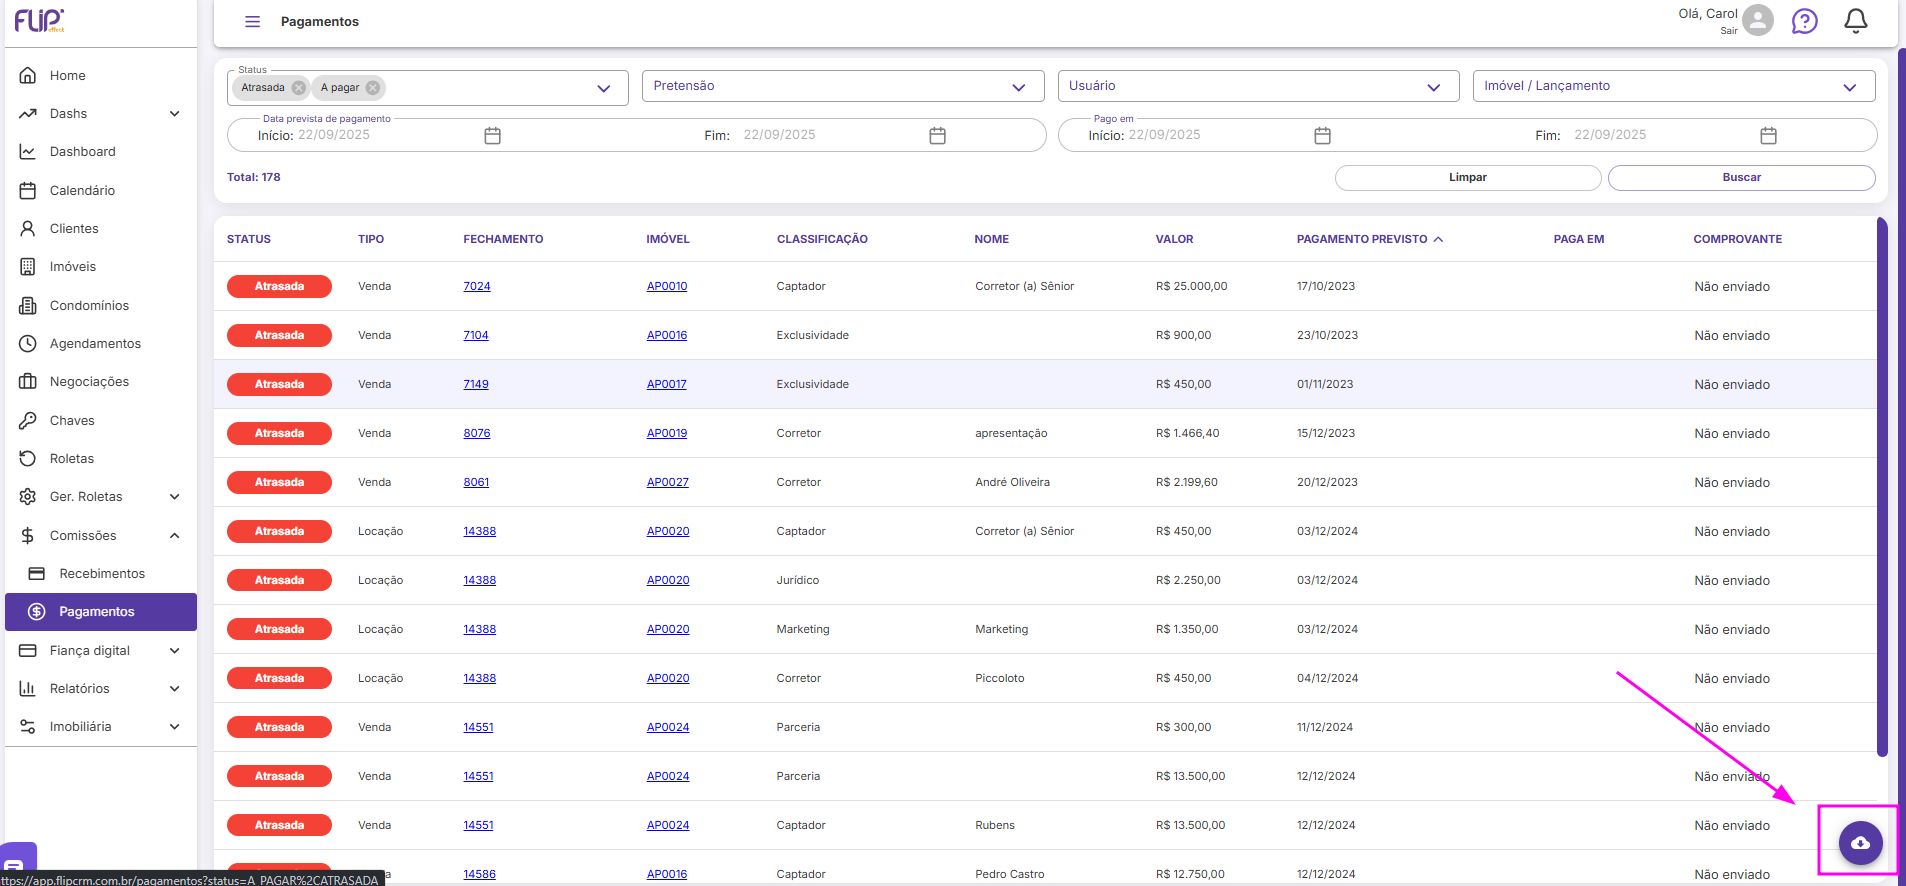Expand Imobiliária menu

point(100,727)
